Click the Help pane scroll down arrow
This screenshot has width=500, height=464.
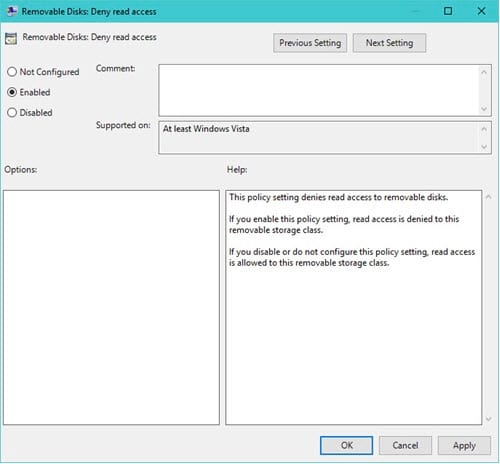click(489, 419)
